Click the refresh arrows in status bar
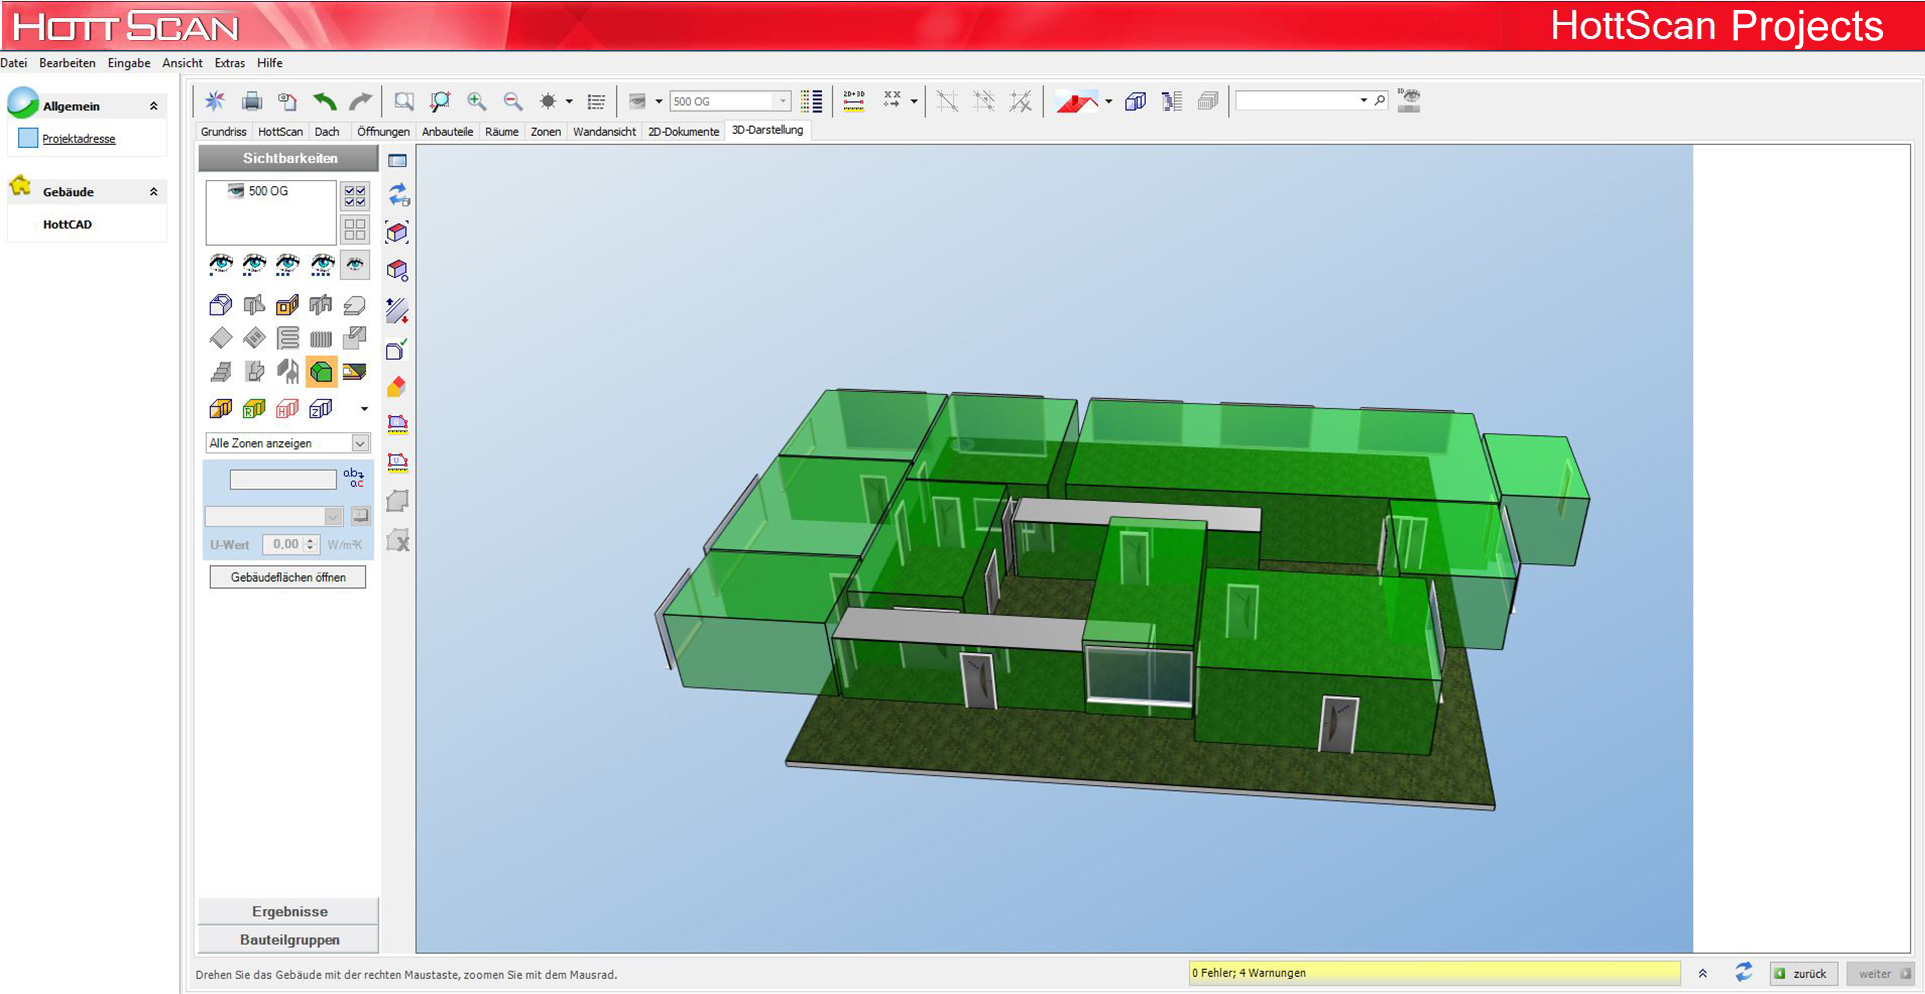This screenshot has height=994, width=1925. coord(1744,972)
